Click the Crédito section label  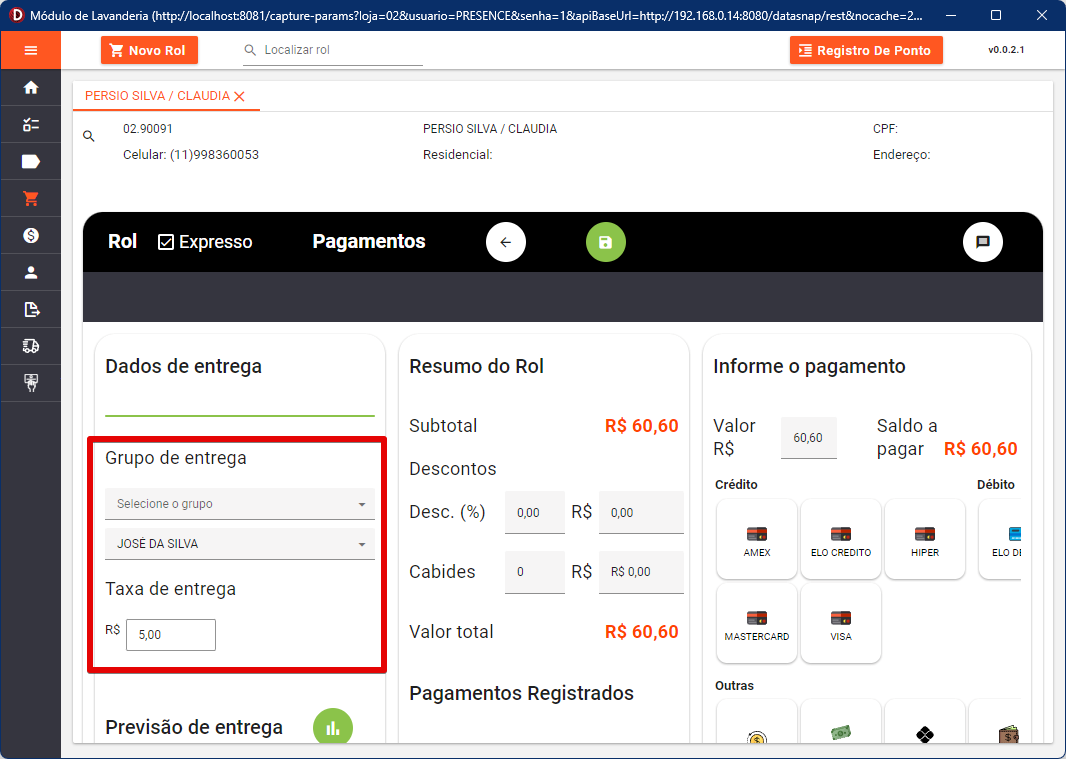[736, 484]
